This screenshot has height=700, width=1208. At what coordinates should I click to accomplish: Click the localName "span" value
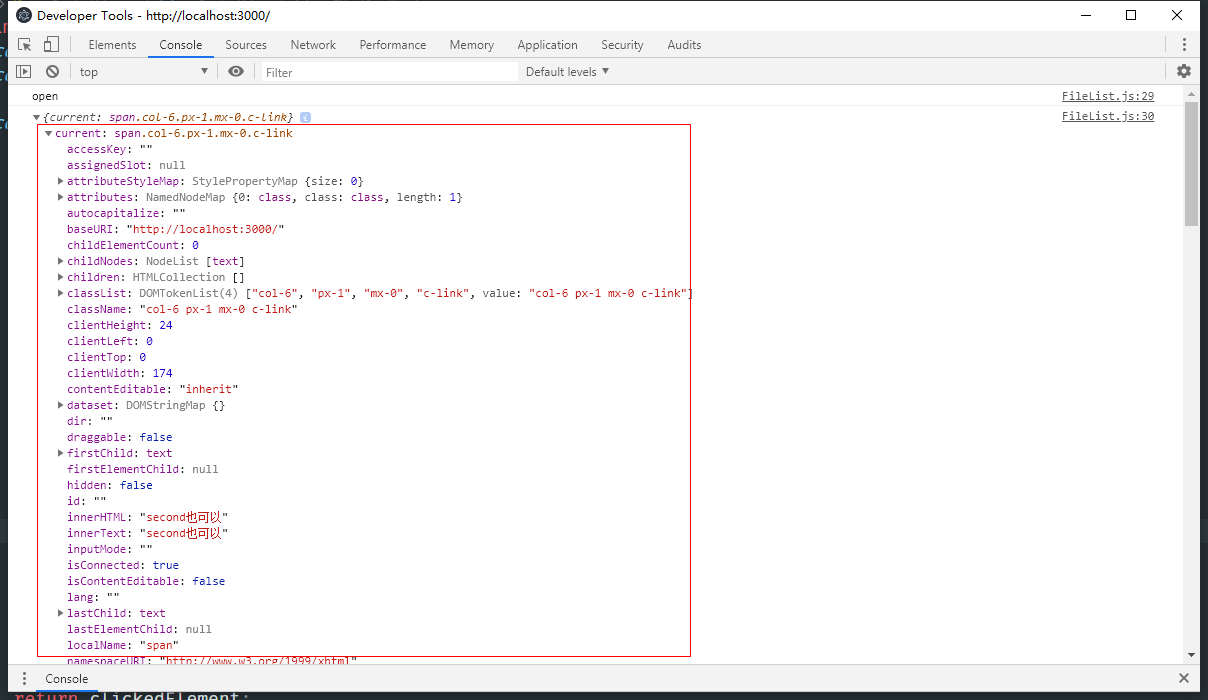159,645
